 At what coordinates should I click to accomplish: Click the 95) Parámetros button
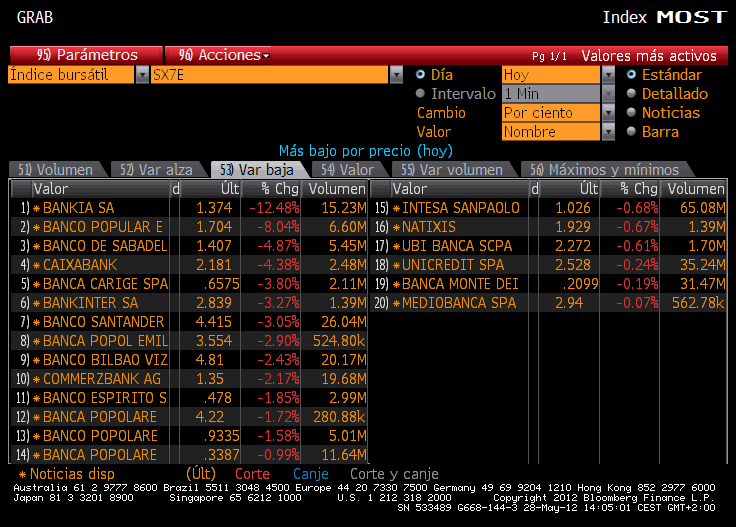pos(86,55)
